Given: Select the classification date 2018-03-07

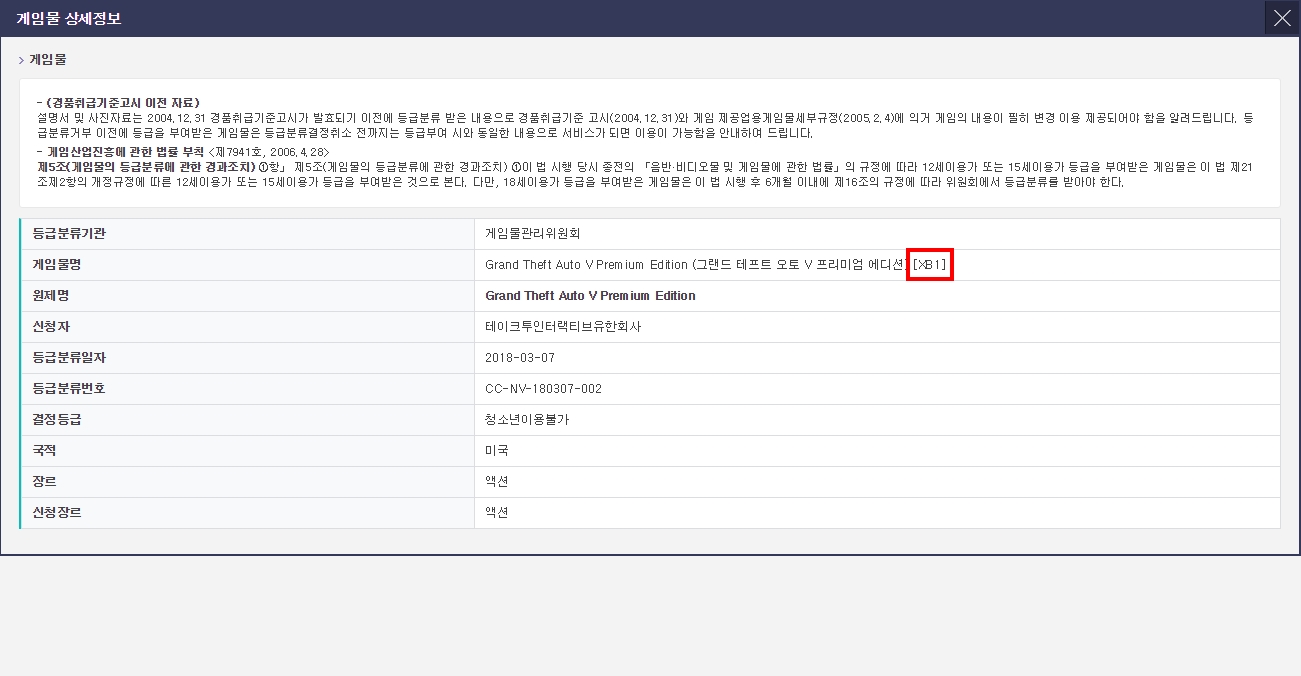Looking at the screenshot, I should pos(519,358).
